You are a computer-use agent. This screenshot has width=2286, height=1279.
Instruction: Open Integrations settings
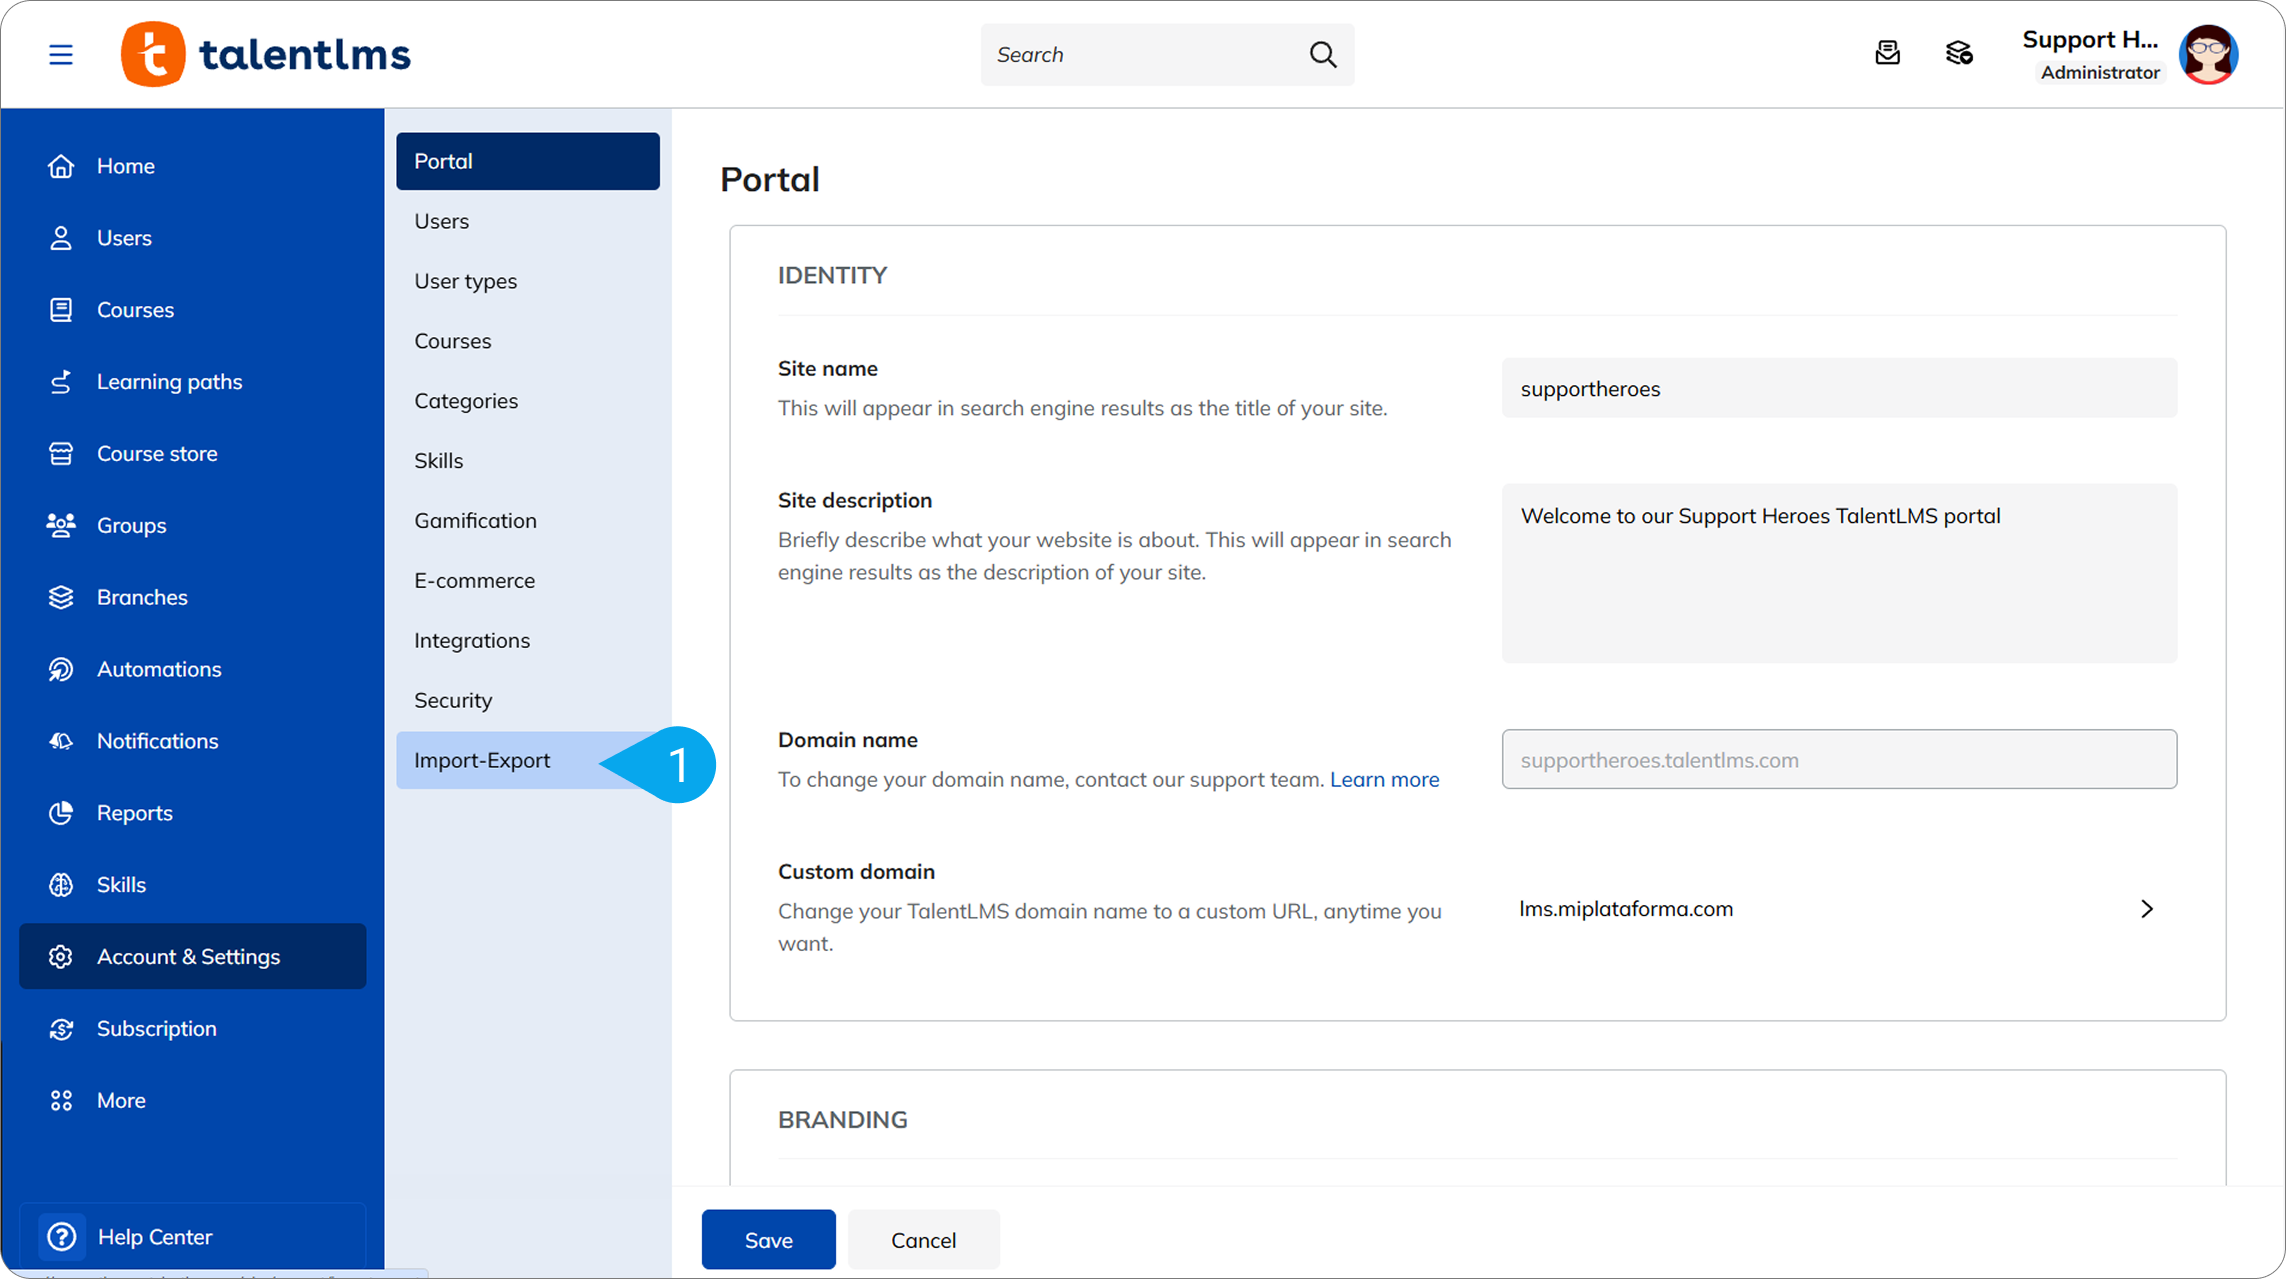point(528,641)
